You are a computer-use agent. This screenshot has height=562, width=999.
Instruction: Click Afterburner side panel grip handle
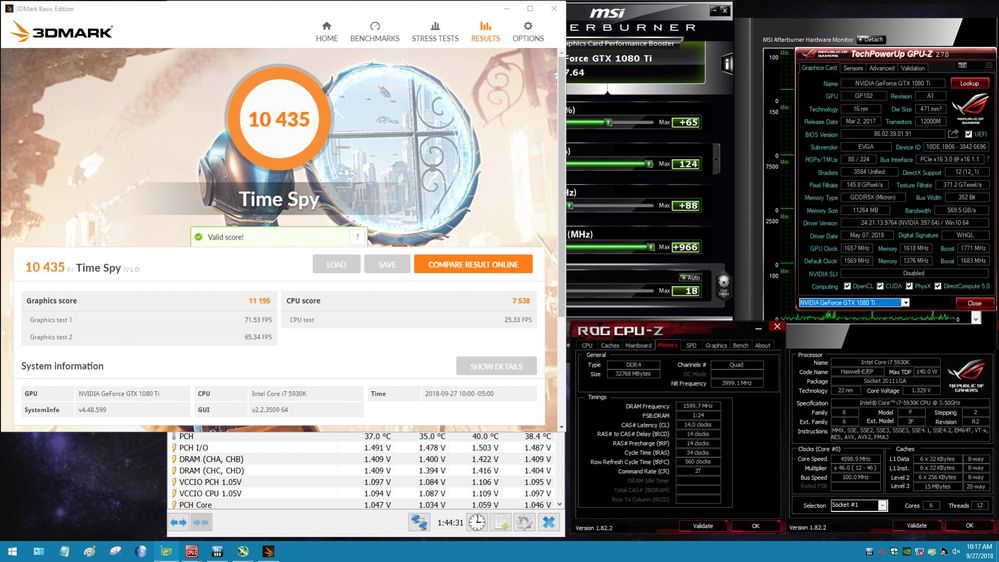tap(717, 157)
